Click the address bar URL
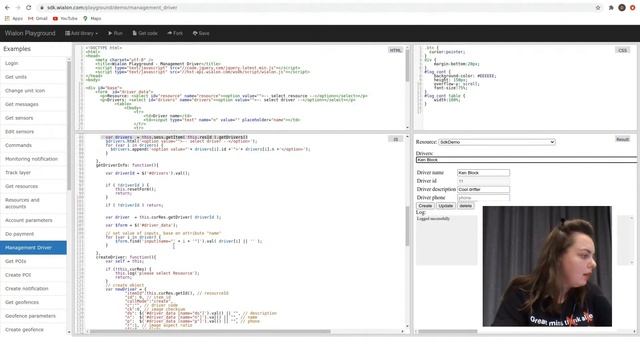640x360 pixels. point(112,8)
